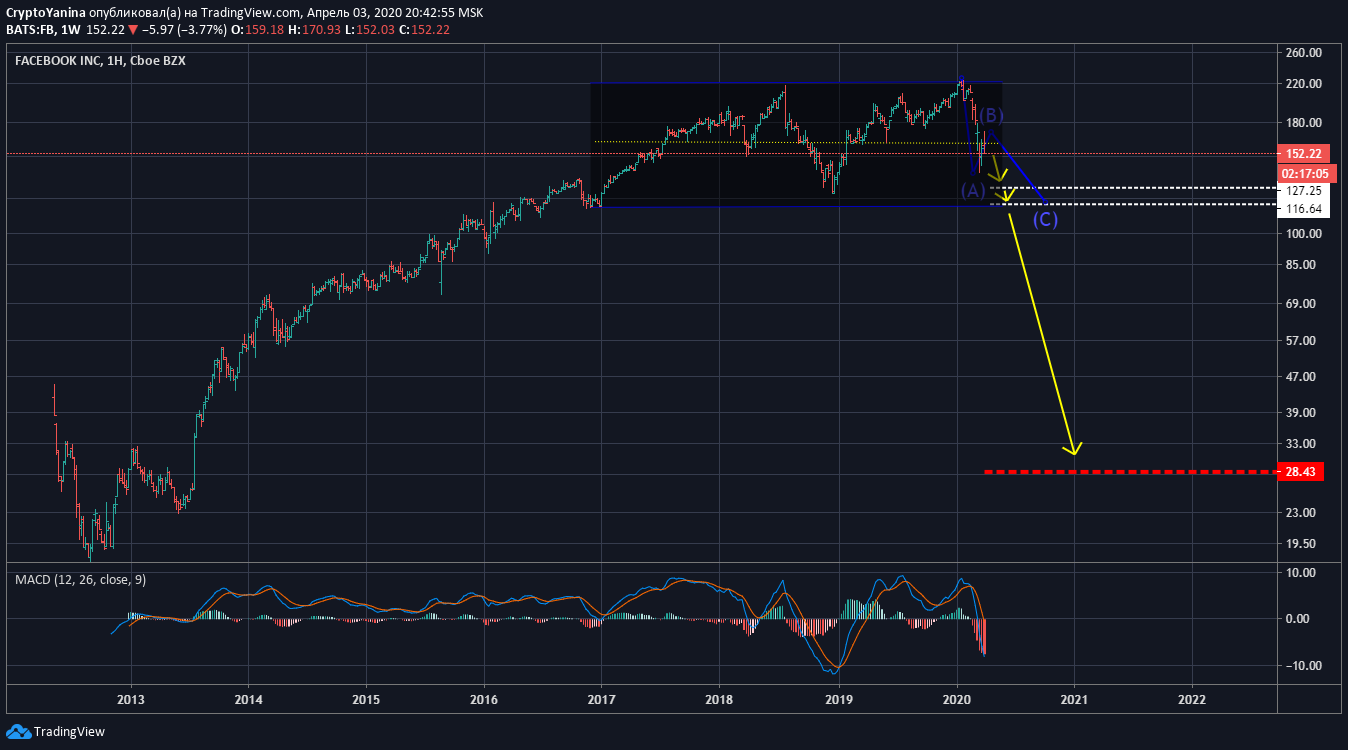The width and height of the screenshot is (1348, 750).
Task: Click the open value O:159.18 in the header
Action: click(256, 30)
